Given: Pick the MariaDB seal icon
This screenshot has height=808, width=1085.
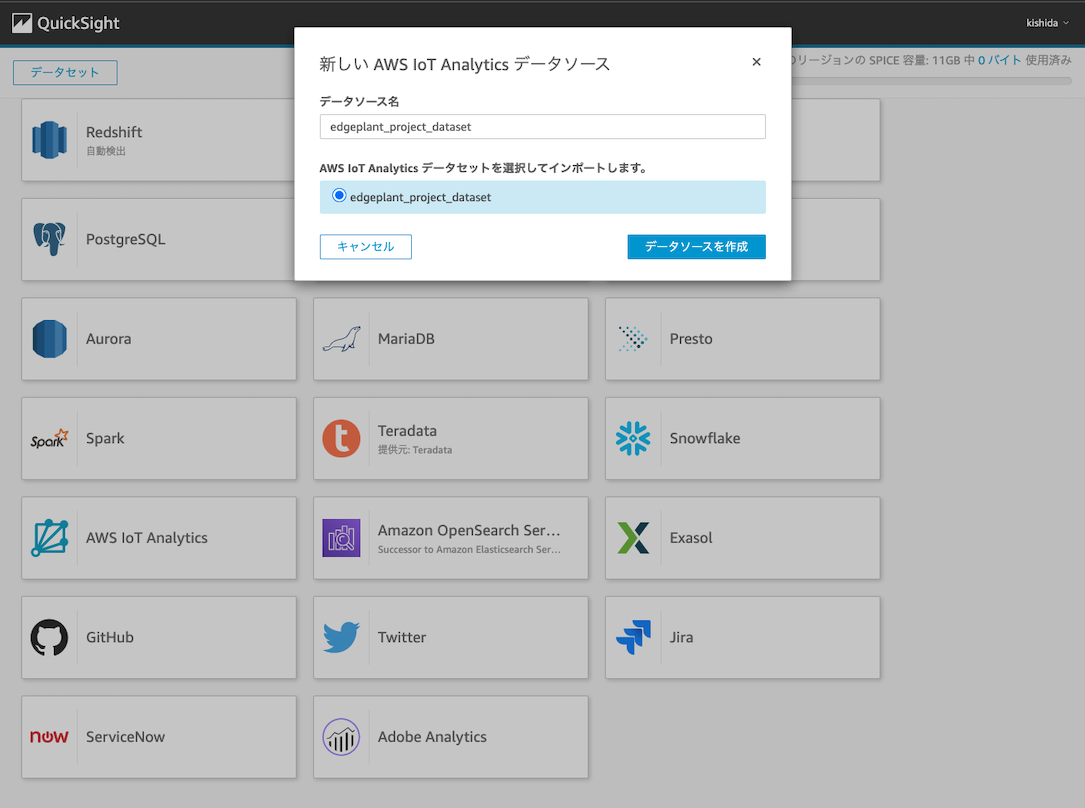Looking at the screenshot, I should [x=342, y=339].
